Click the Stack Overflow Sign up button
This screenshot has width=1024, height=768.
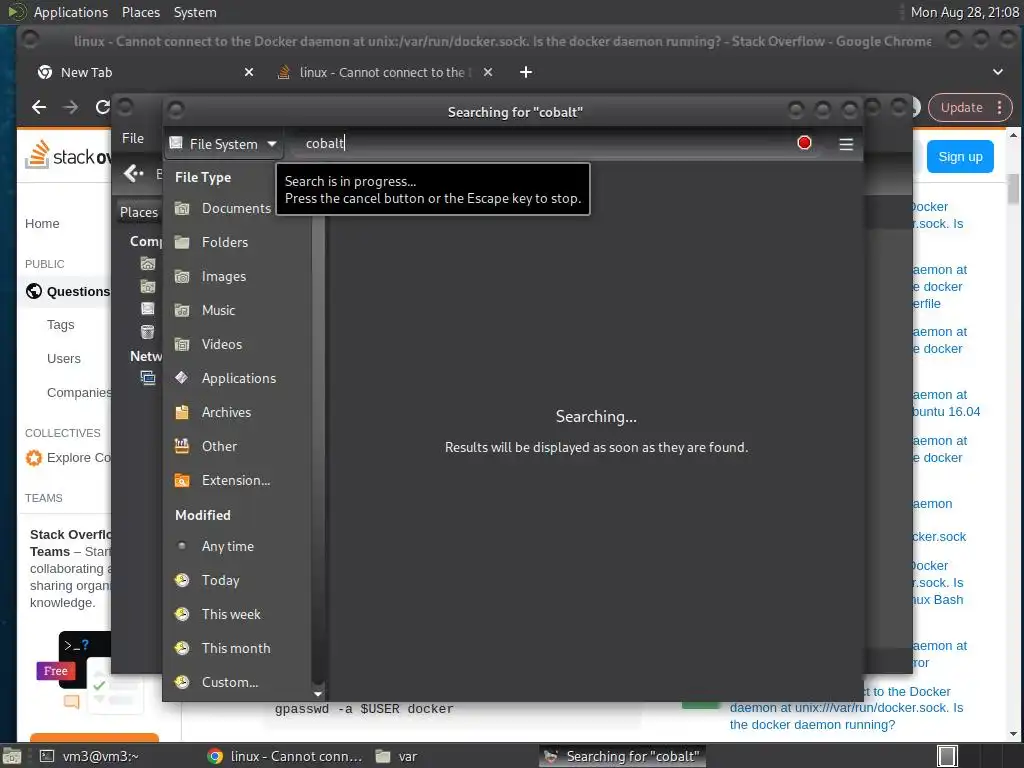(960, 157)
